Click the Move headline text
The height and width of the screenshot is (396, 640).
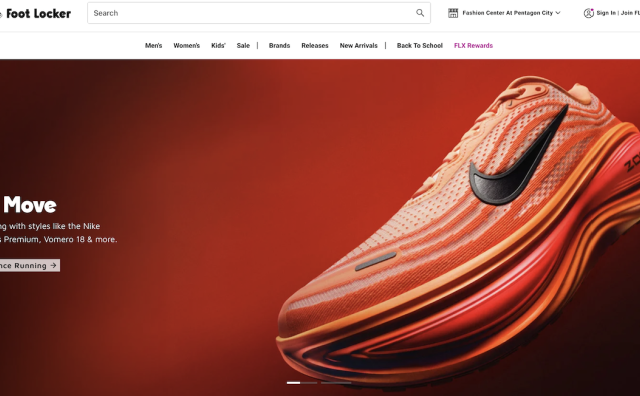click(29, 205)
